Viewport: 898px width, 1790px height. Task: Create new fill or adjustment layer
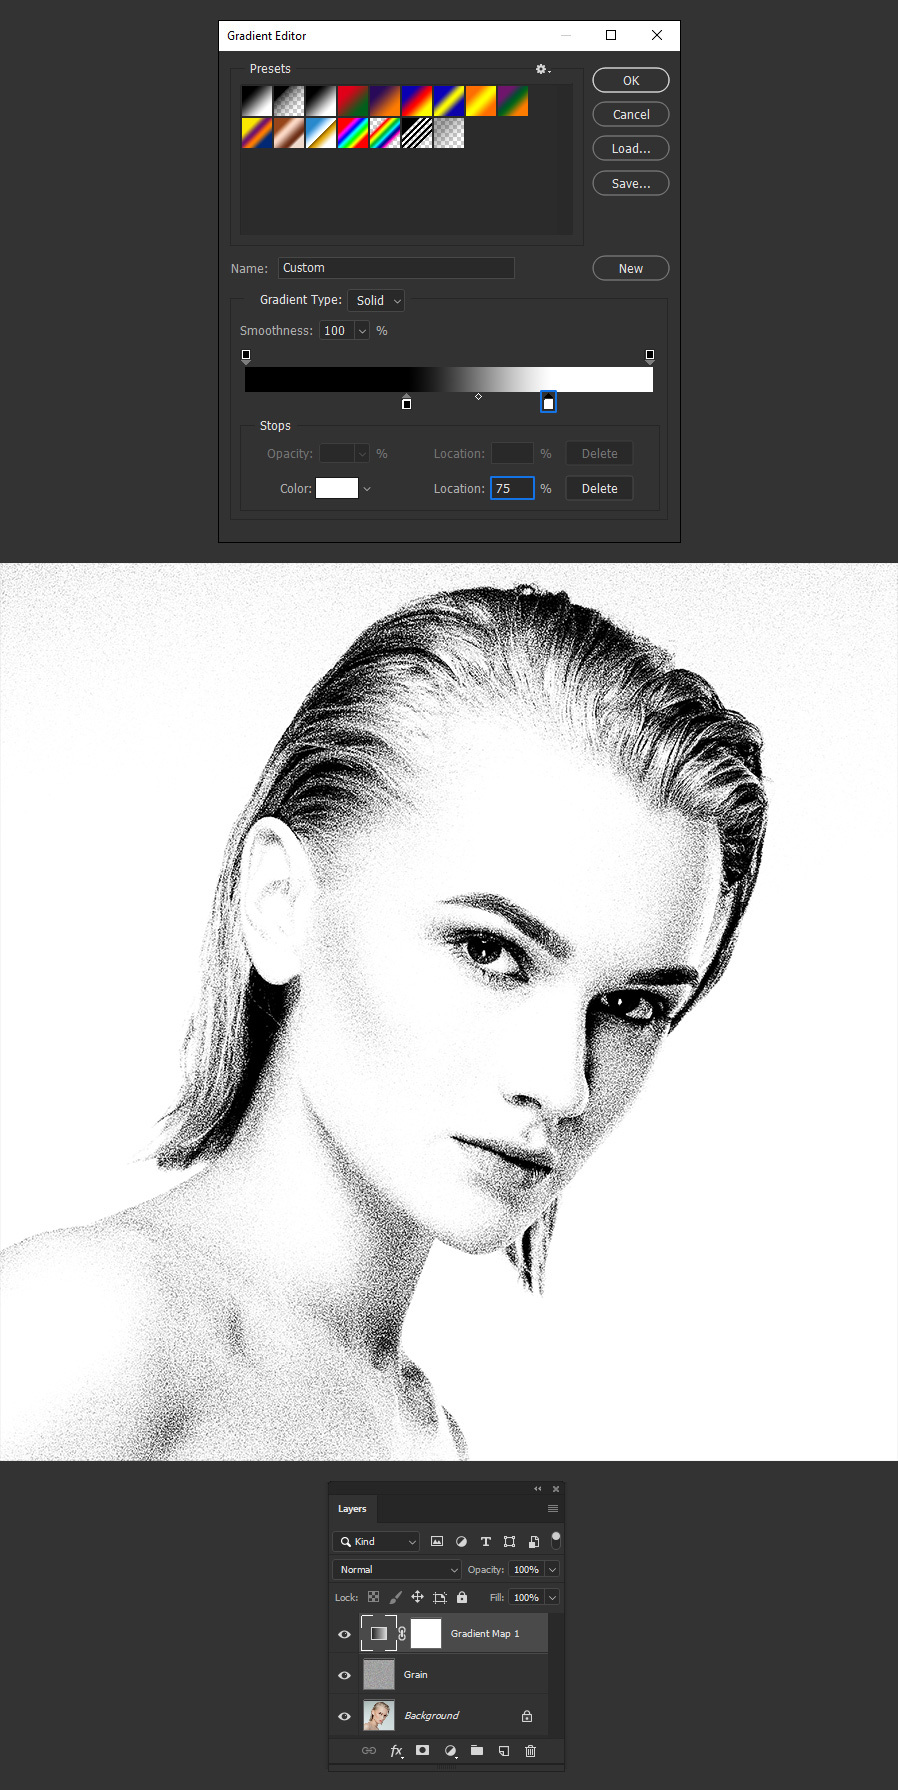(x=450, y=1750)
